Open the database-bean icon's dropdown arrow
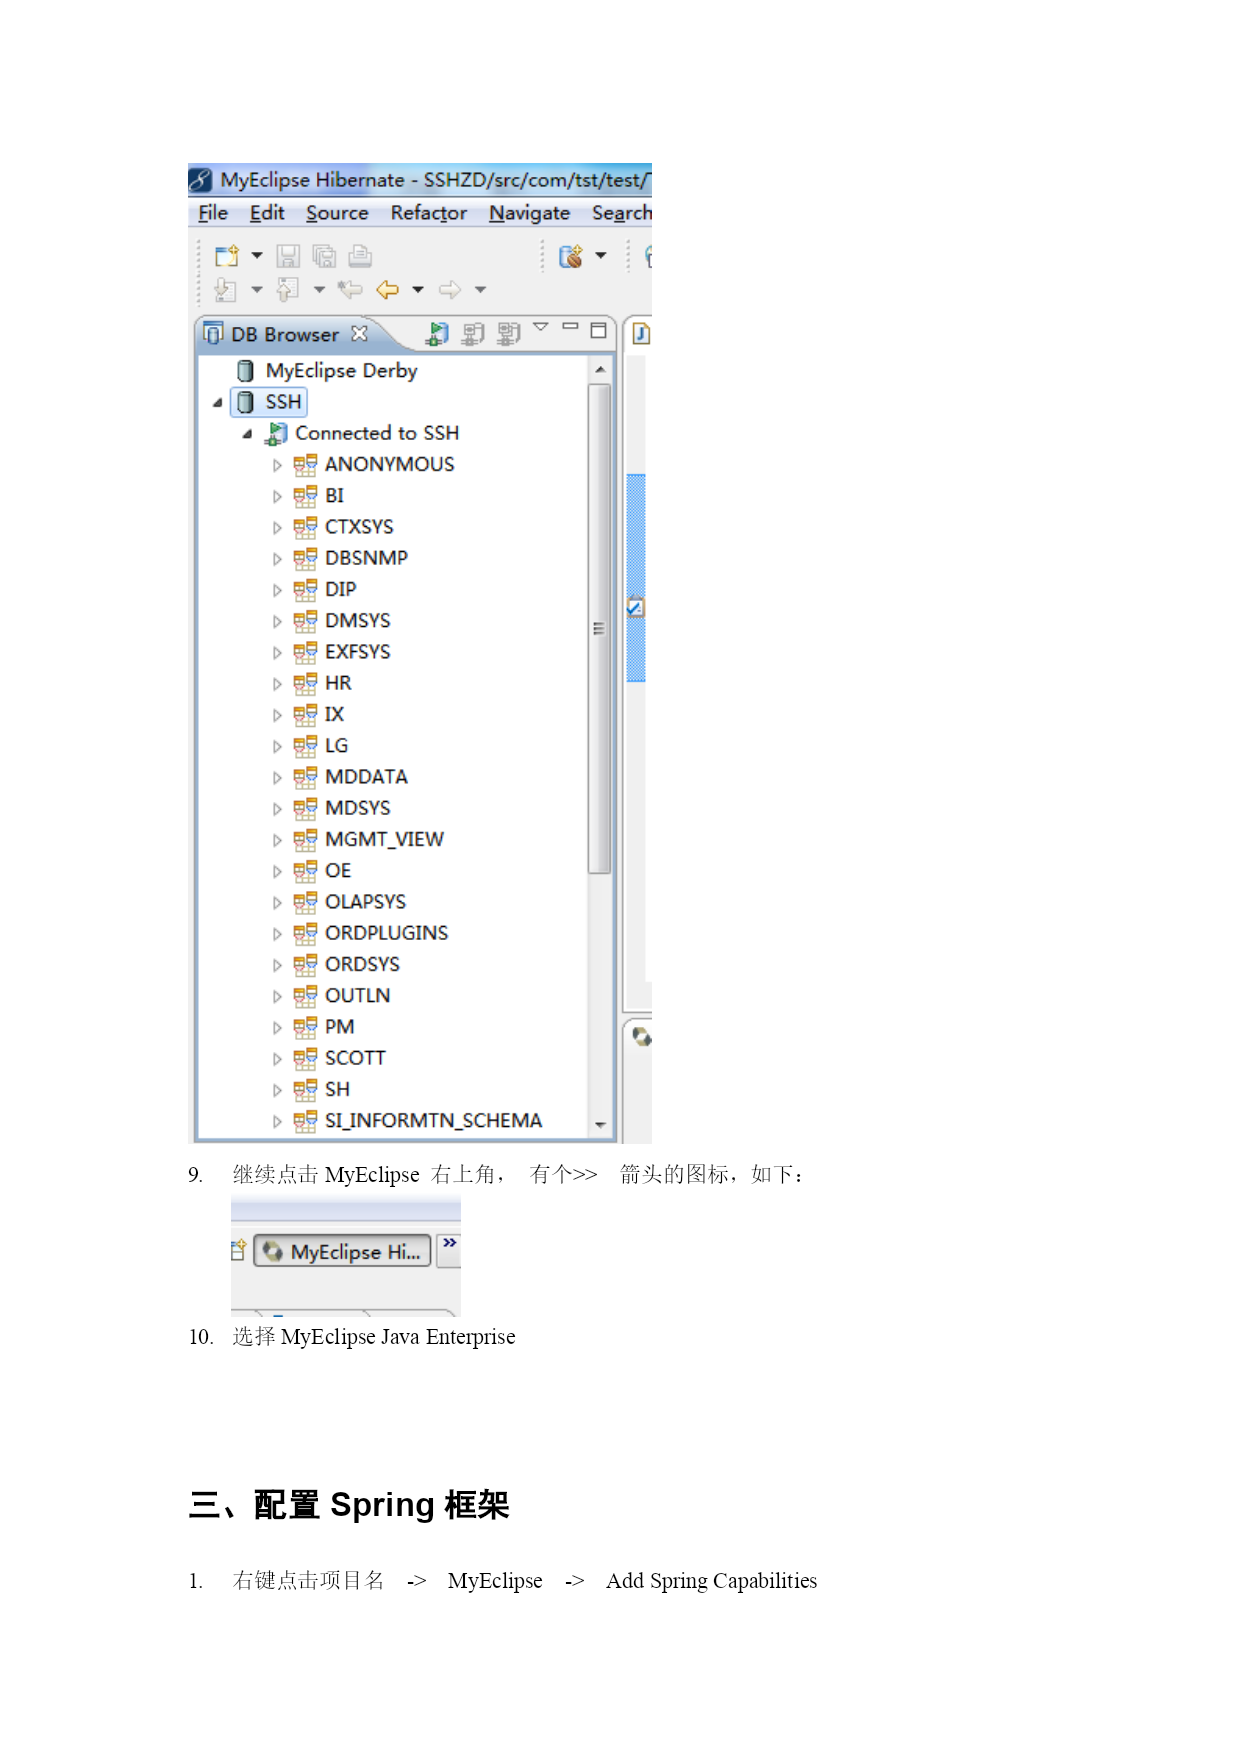The image size is (1241, 1754). point(601,256)
